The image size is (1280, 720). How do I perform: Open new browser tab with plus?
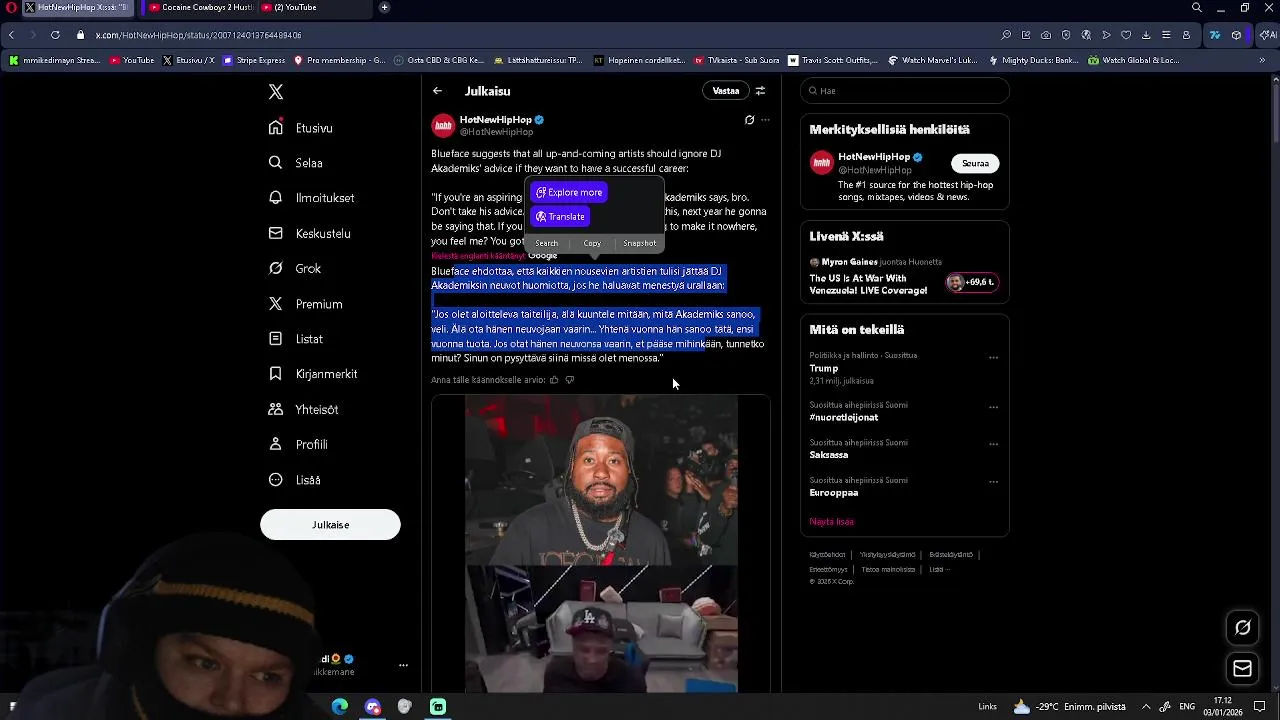[385, 8]
